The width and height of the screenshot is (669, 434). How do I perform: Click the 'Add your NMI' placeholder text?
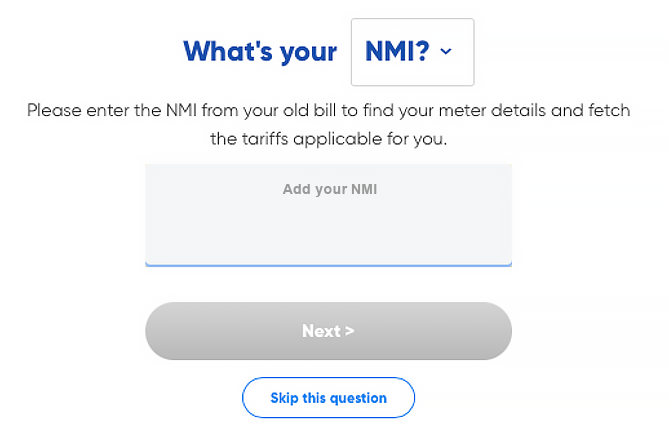(x=330, y=189)
